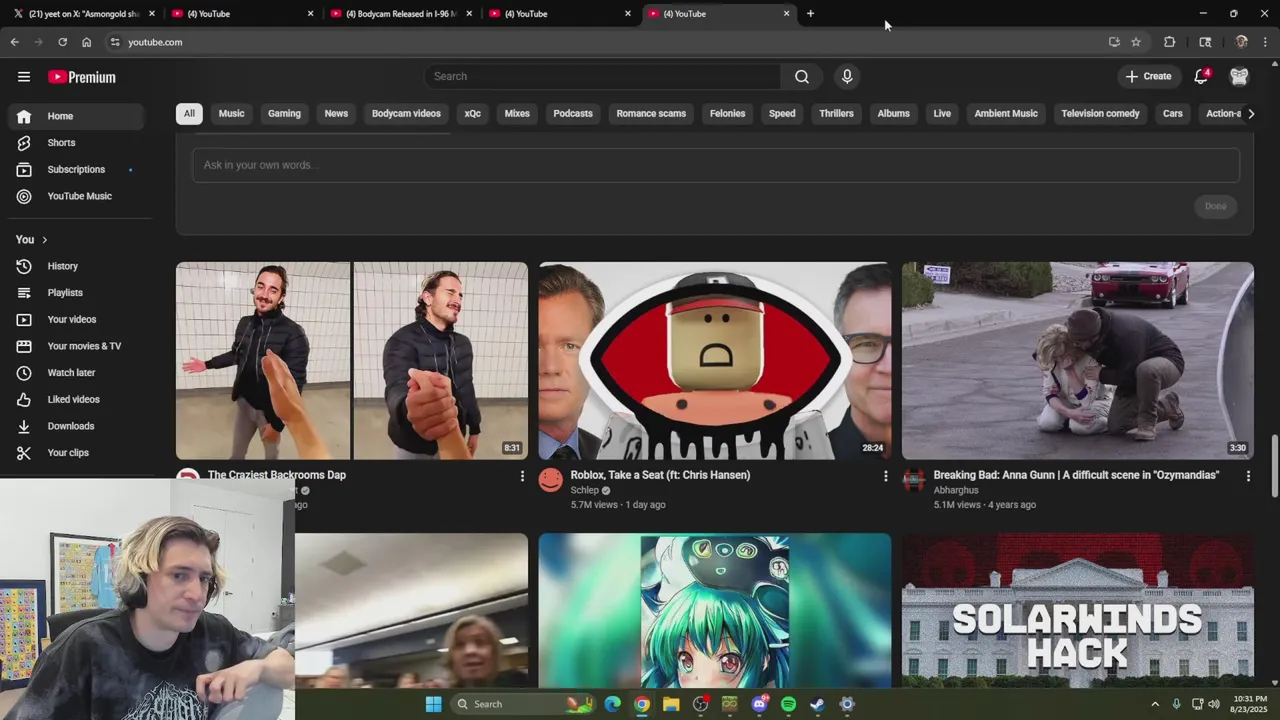
Task: Open Steam from the taskbar
Action: pos(817,704)
